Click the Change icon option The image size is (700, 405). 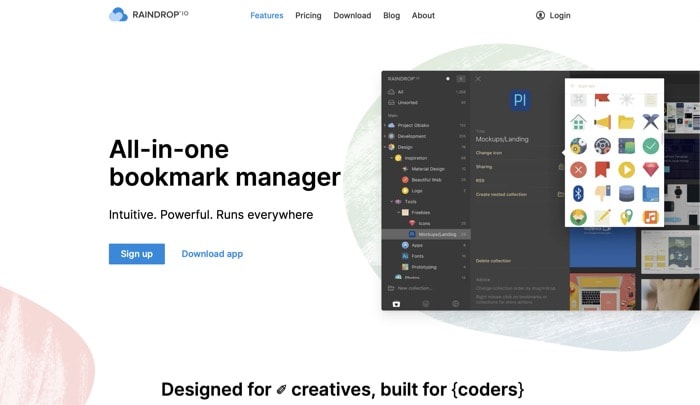pos(488,153)
